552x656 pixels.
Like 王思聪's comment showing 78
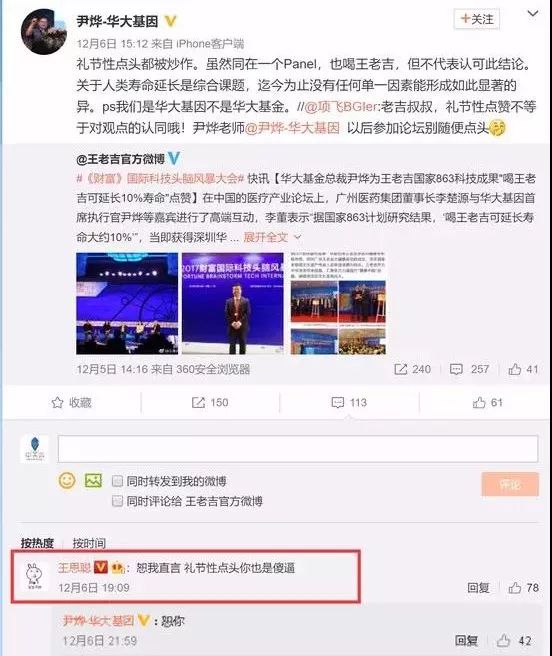tap(524, 588)
